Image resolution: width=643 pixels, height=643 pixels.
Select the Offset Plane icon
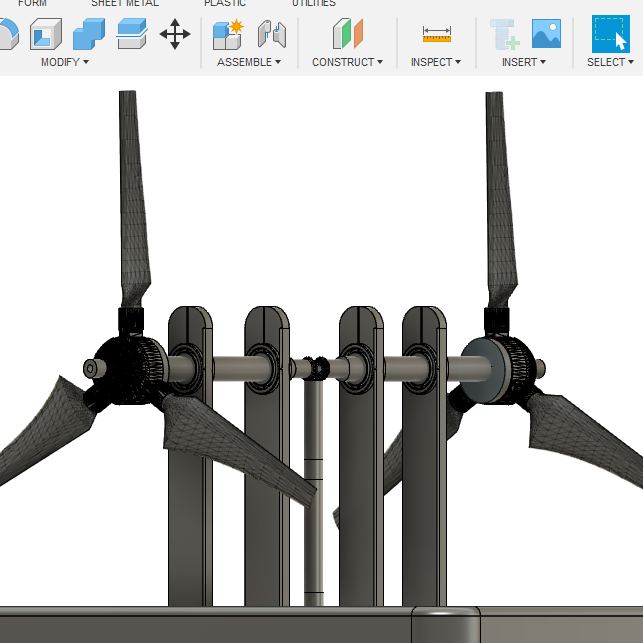coord(348,34)
